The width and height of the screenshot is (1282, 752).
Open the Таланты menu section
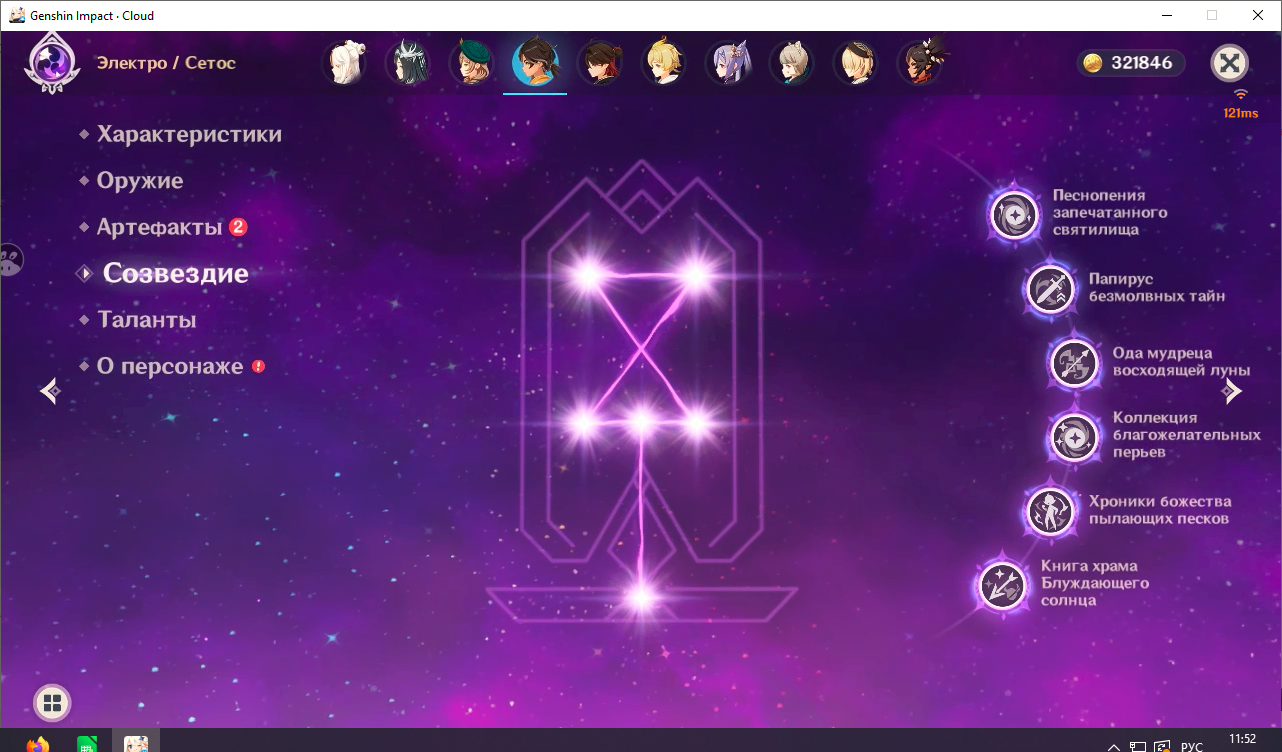pos(146,320)
